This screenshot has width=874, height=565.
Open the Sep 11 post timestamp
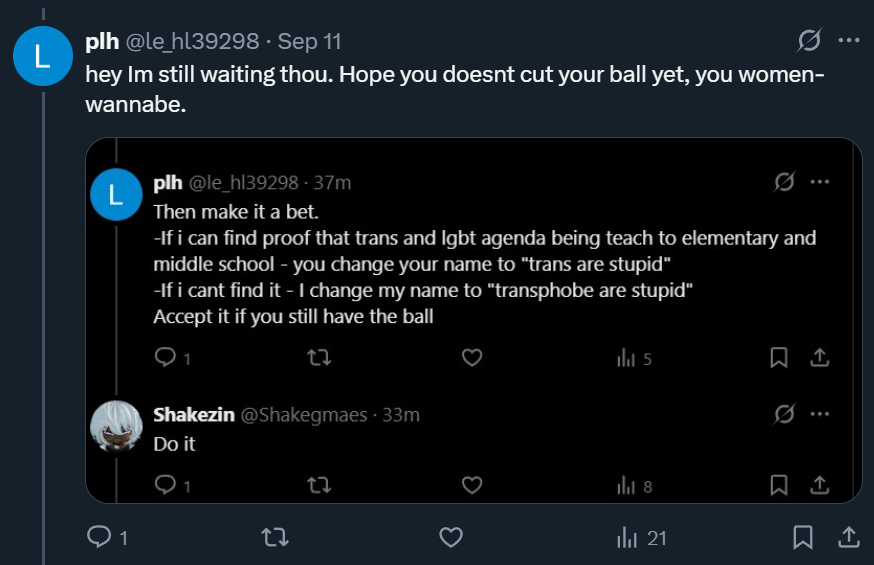(309, 42)
